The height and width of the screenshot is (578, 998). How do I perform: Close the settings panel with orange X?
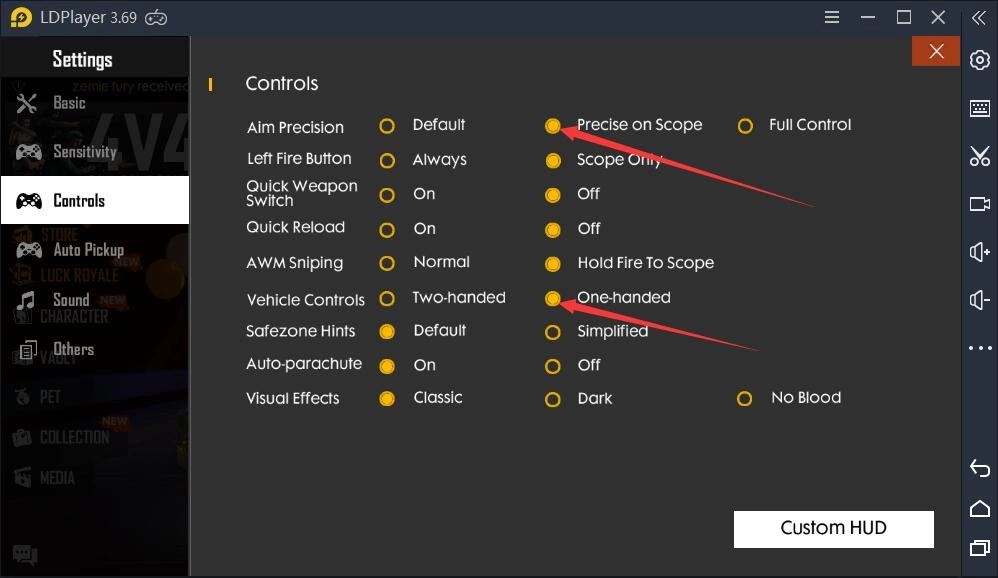click(x=936, y=52)
